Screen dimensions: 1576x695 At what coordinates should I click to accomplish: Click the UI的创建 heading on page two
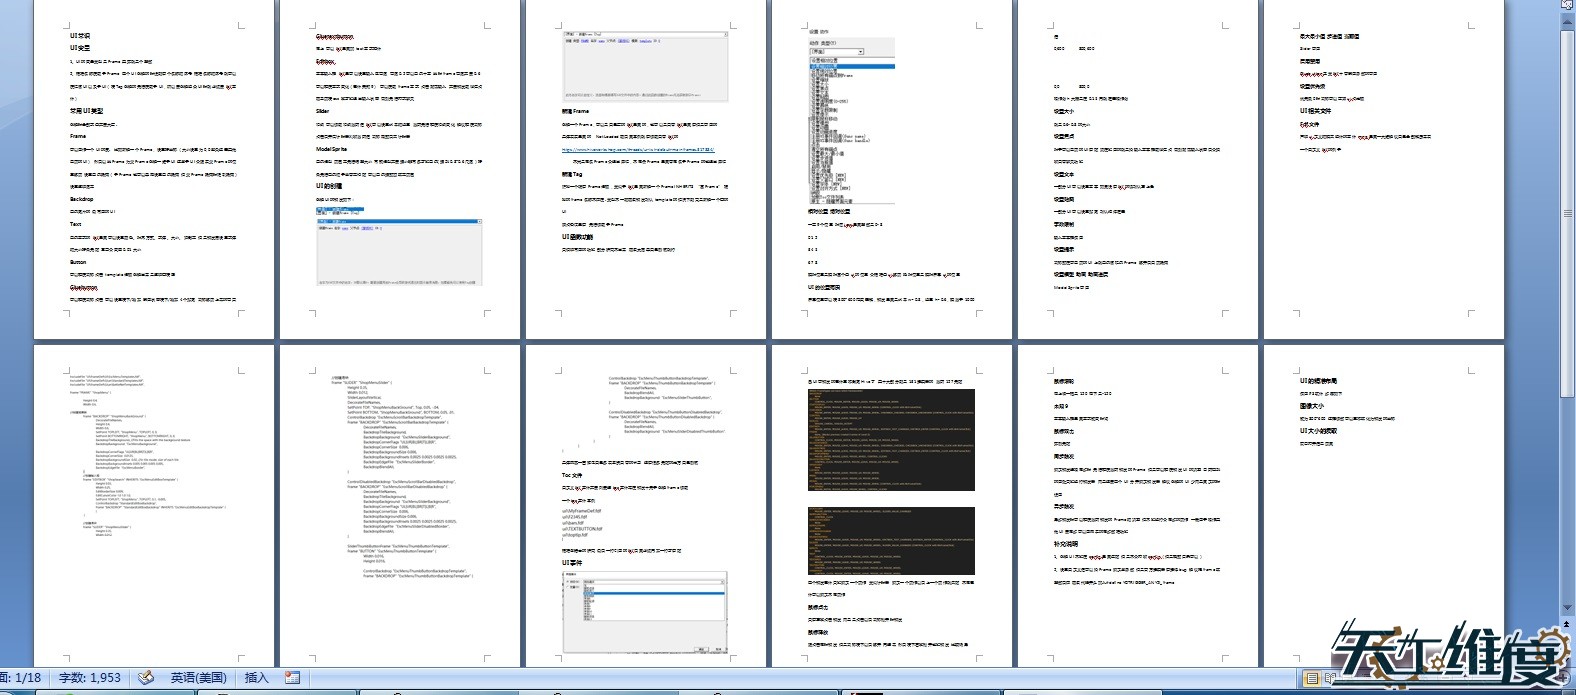coord(329,186)
